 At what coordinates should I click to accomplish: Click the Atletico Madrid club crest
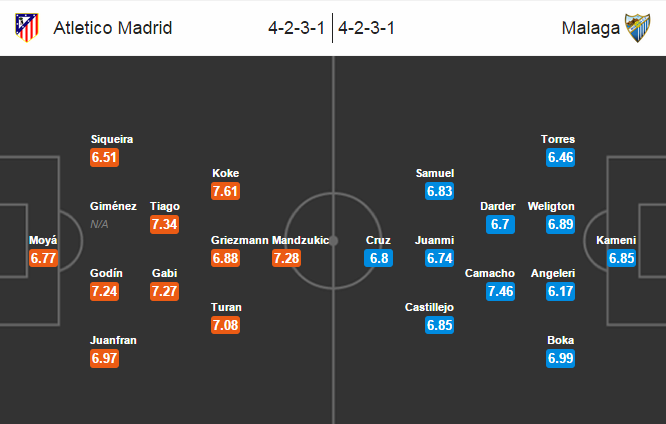27,28
